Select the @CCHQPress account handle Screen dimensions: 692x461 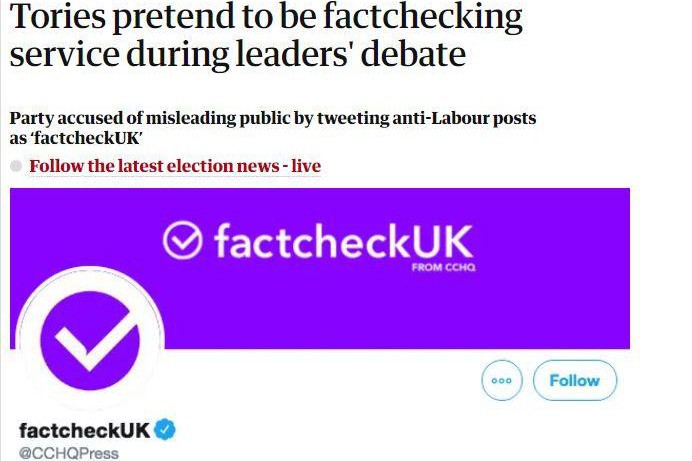[68, 453]
